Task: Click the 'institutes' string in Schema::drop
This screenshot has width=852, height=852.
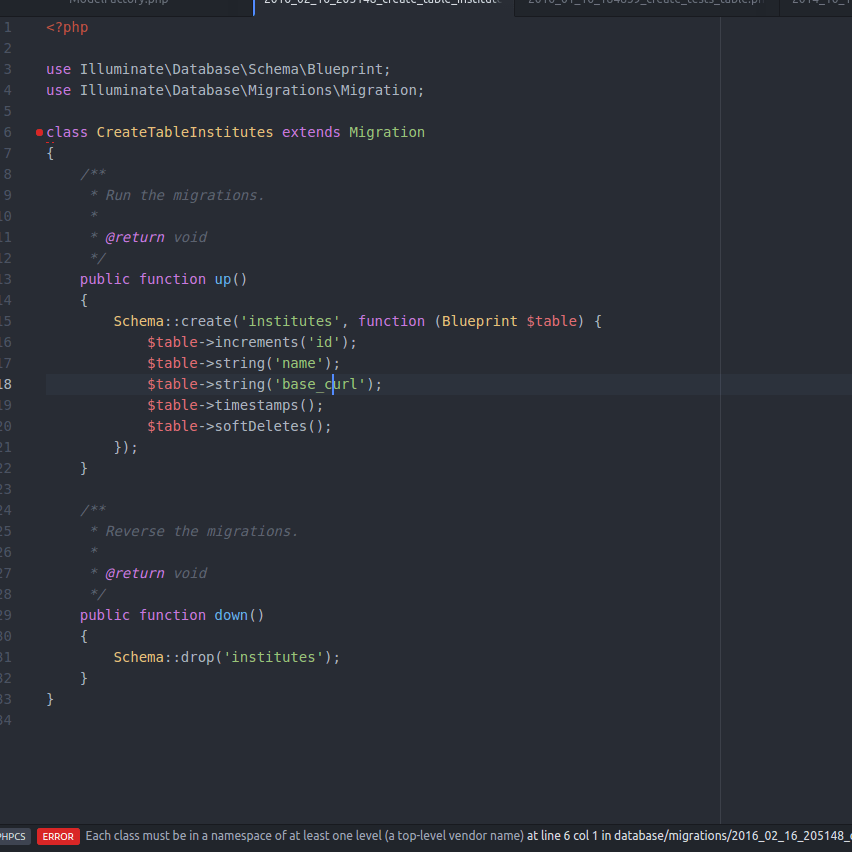Action: (x=273, y=657)
